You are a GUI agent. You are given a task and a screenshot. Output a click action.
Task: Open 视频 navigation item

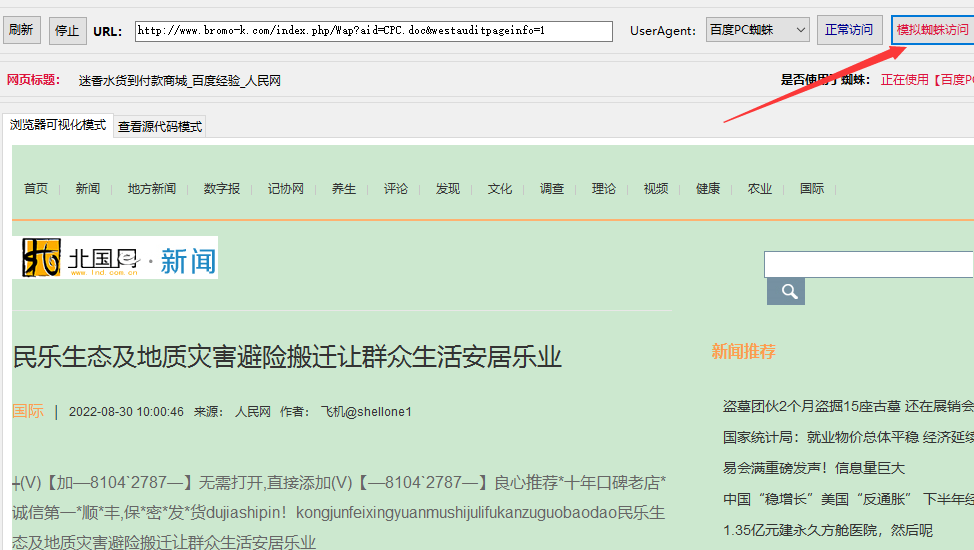(x=656, y=189)
